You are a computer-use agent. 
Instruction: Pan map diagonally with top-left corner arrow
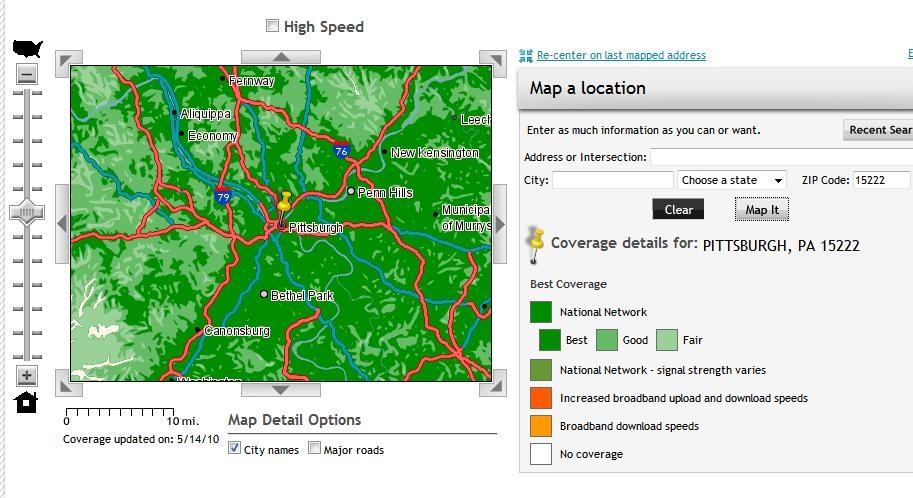pyautogui.click(x=62, y=59)
